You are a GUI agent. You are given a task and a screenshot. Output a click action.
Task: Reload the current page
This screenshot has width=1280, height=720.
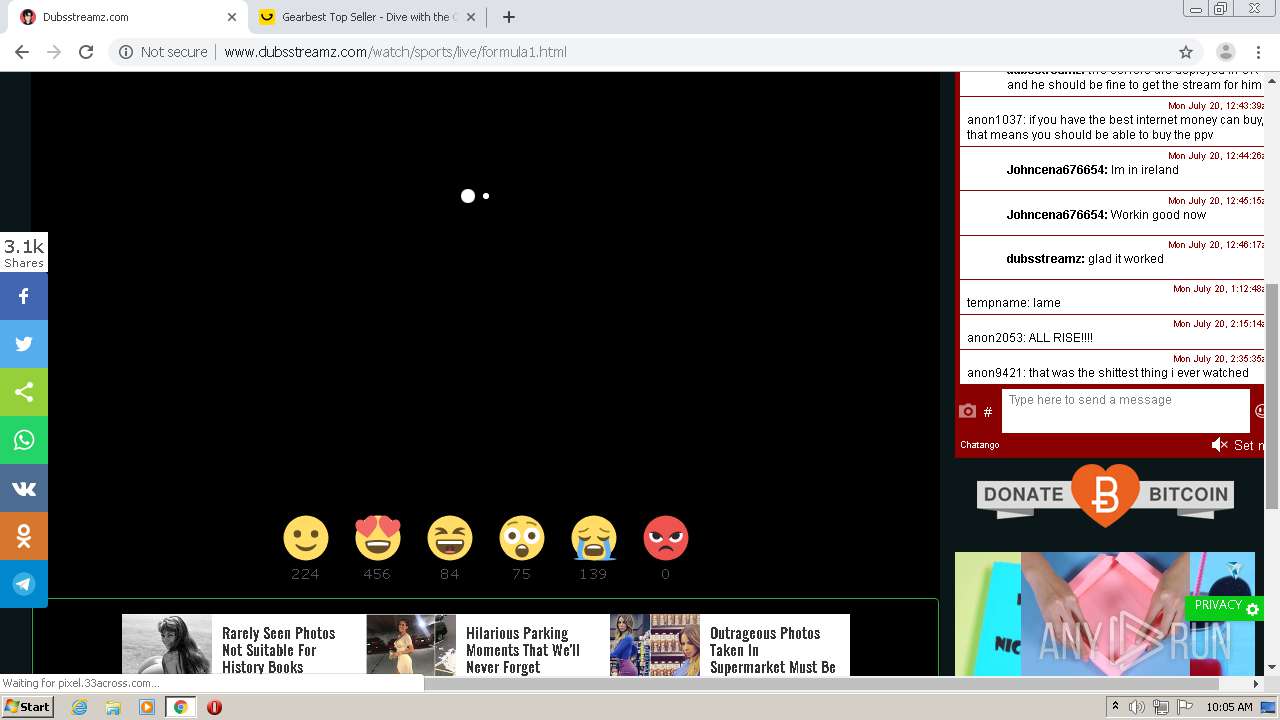86,52
